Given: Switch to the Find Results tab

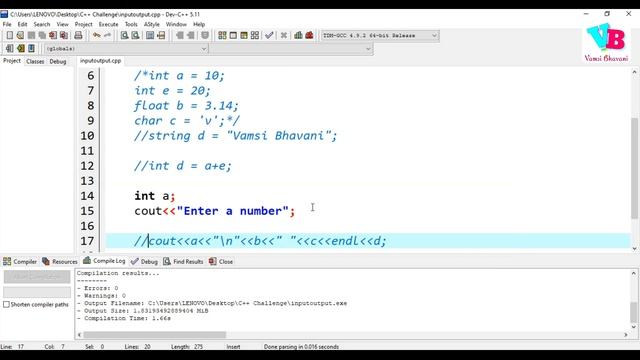Looking at the screenshot, I should coord(183,262).
